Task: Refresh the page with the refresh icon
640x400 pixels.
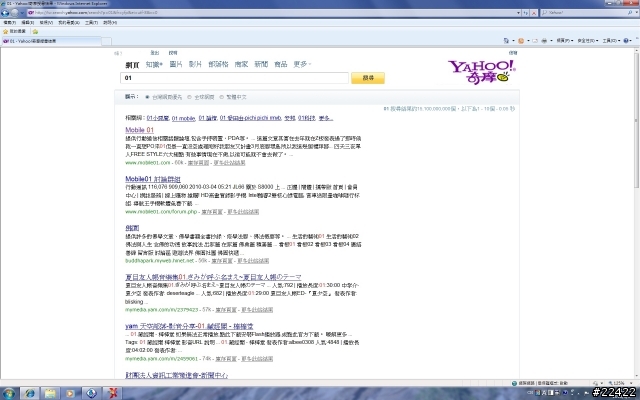Action: 526,13
